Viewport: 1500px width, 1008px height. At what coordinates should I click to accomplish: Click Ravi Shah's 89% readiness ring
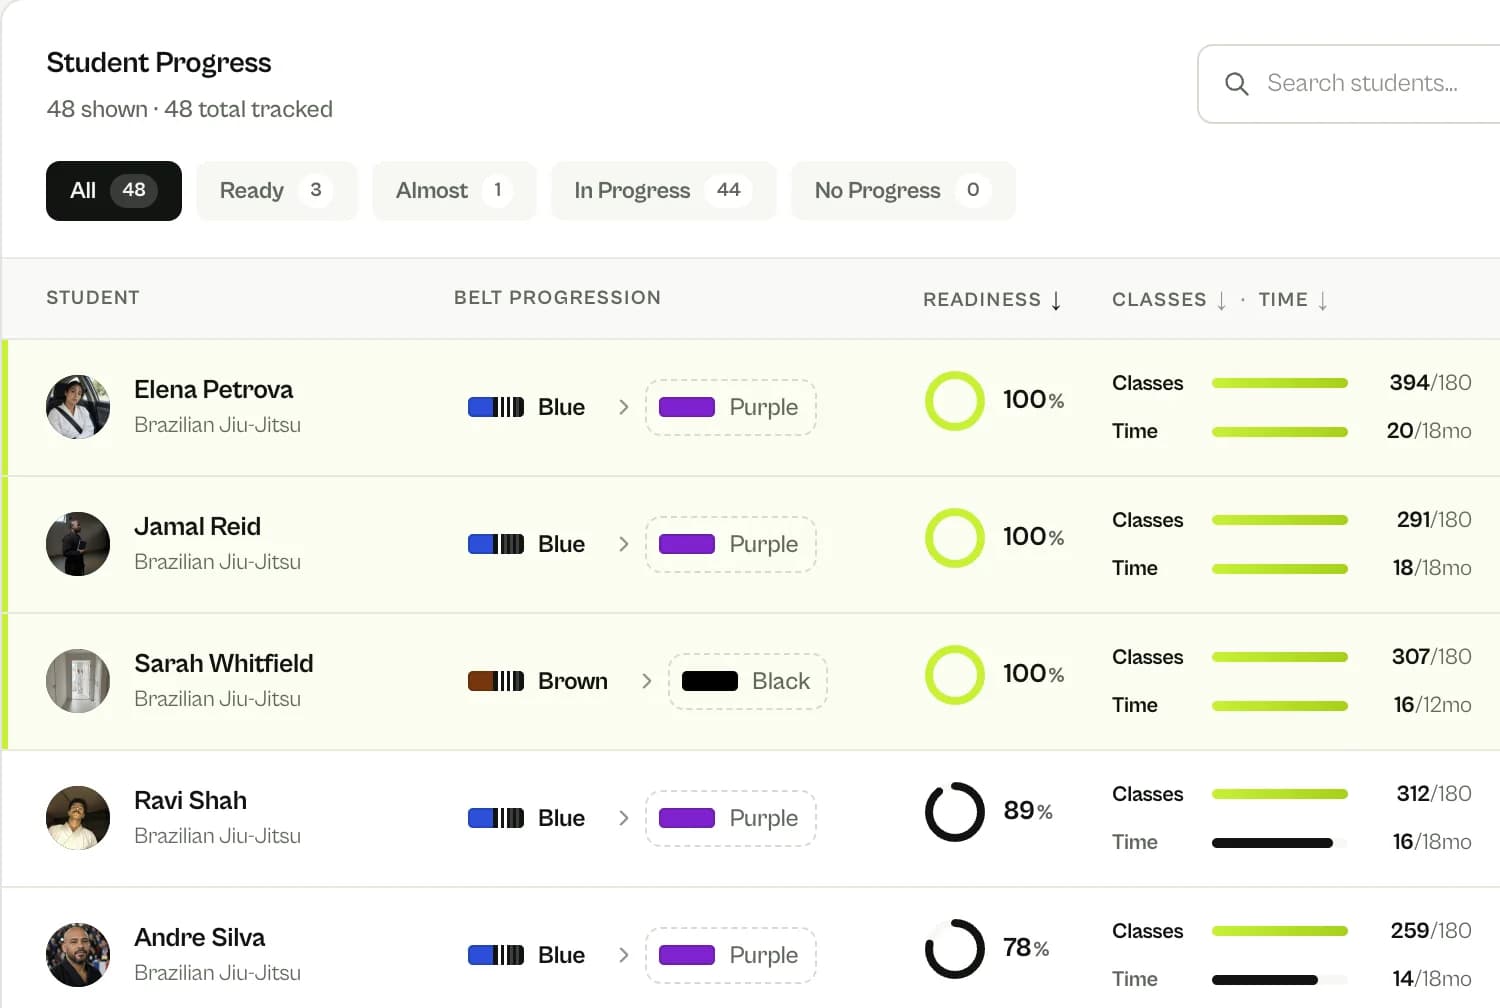coord(955,812)
